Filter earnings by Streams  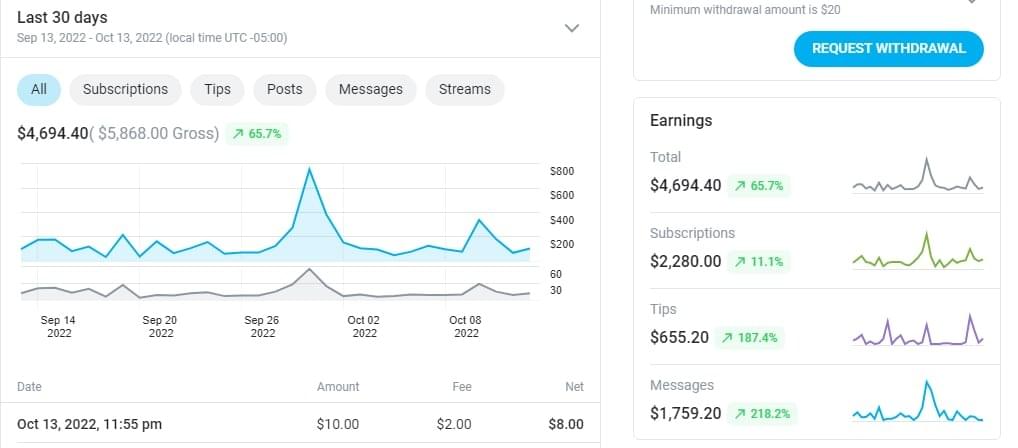click(x=464, y=89)
